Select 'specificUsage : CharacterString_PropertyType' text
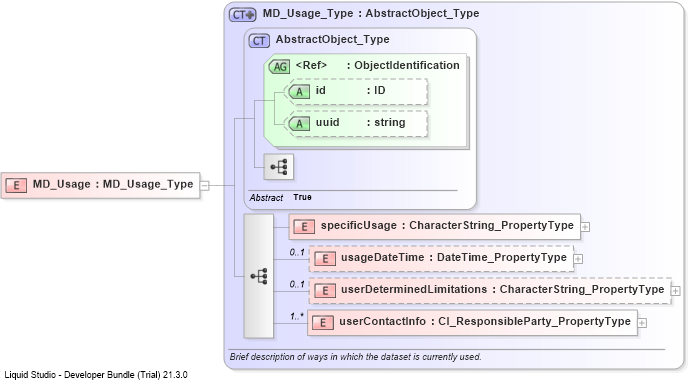This screenshot has height=380, width=688. coord(447,226)
